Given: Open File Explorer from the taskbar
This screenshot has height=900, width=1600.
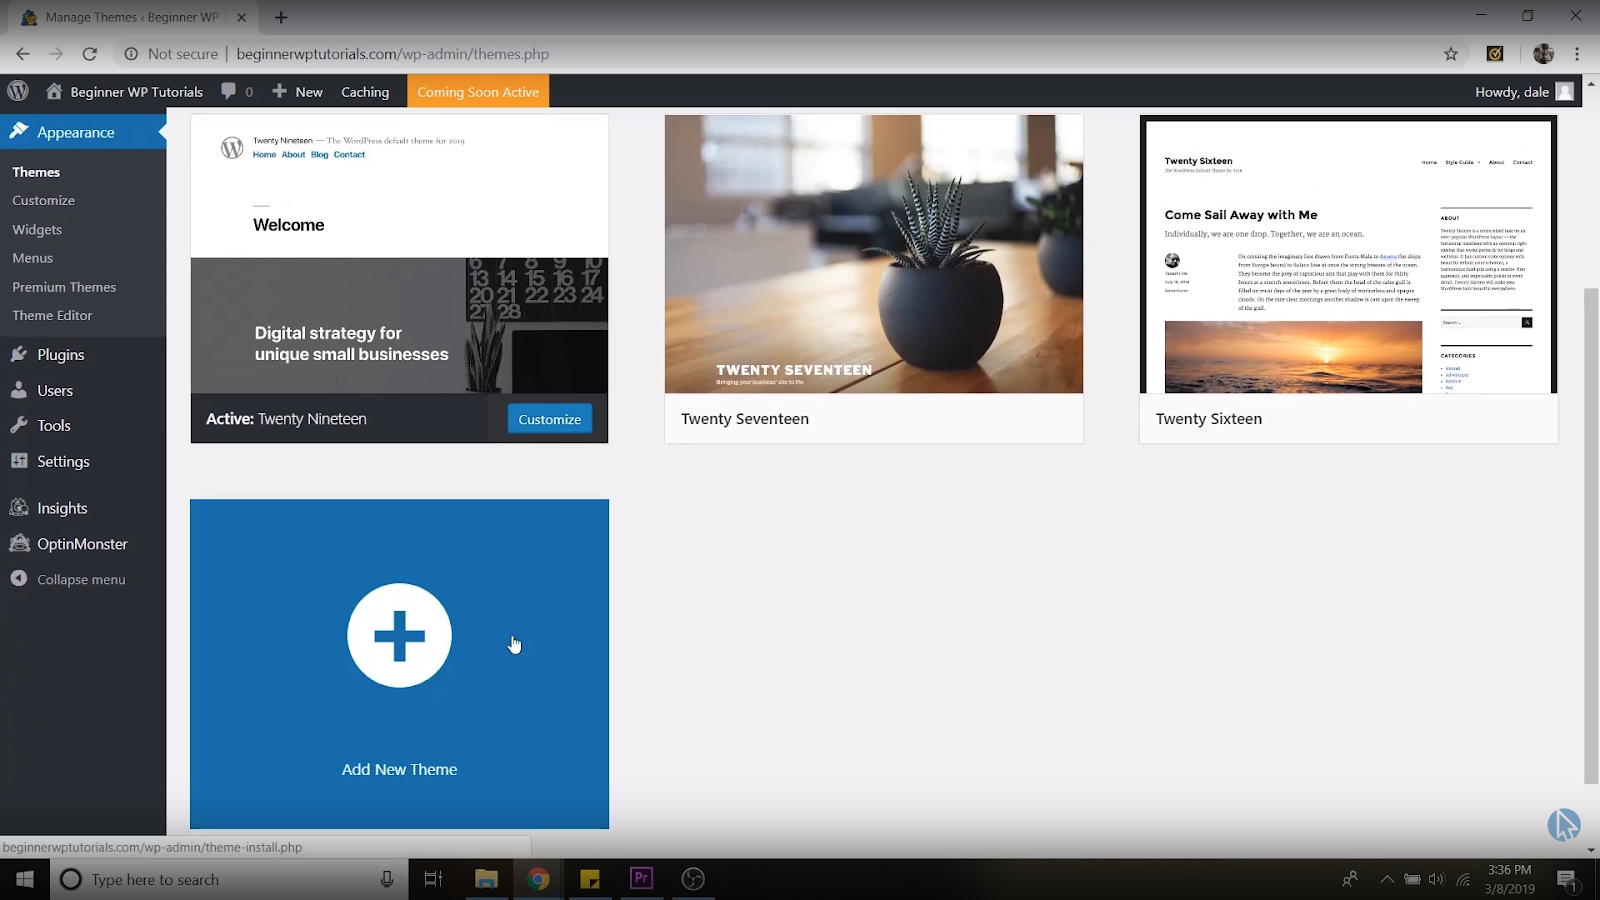Looking at the screenshot, I should point(486,879).
